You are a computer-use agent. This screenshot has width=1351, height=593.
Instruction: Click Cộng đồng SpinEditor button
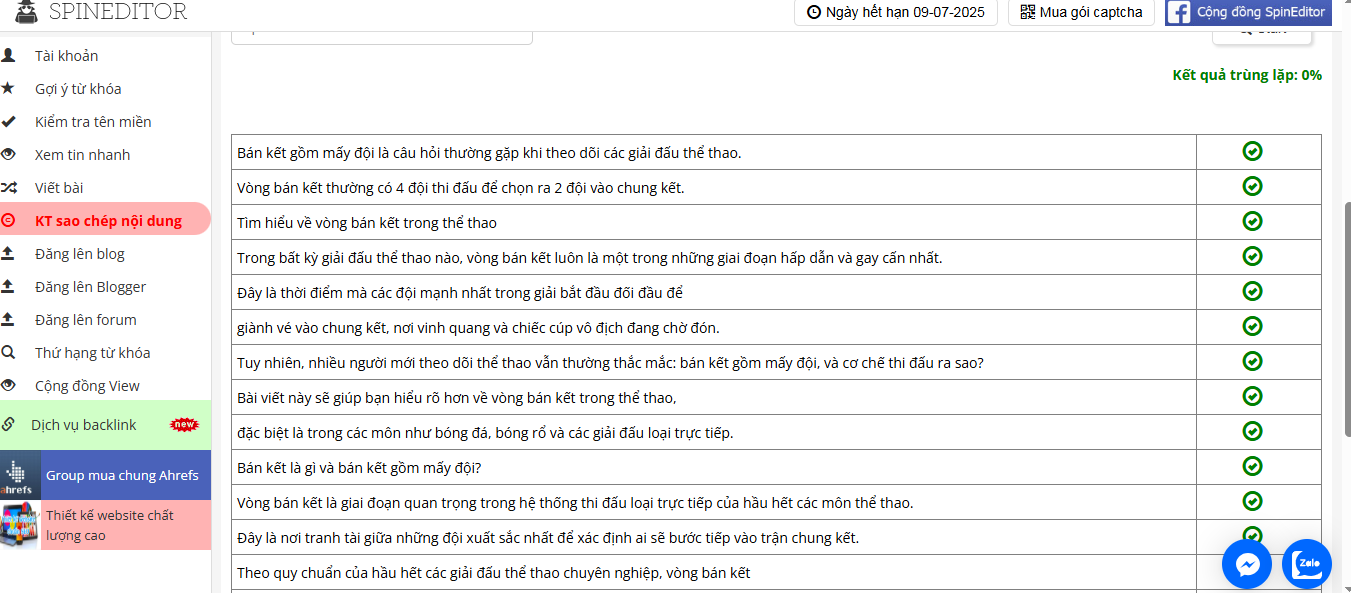coord(1248,12)
